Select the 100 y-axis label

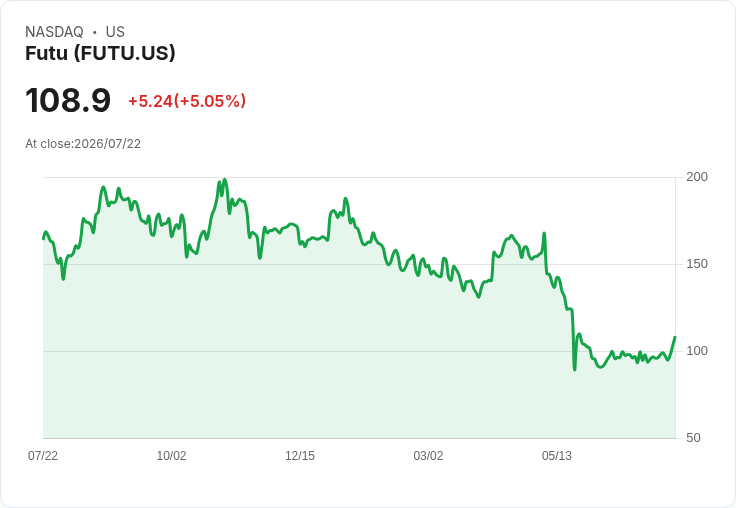pyautogui.click(x=697, y=351)
